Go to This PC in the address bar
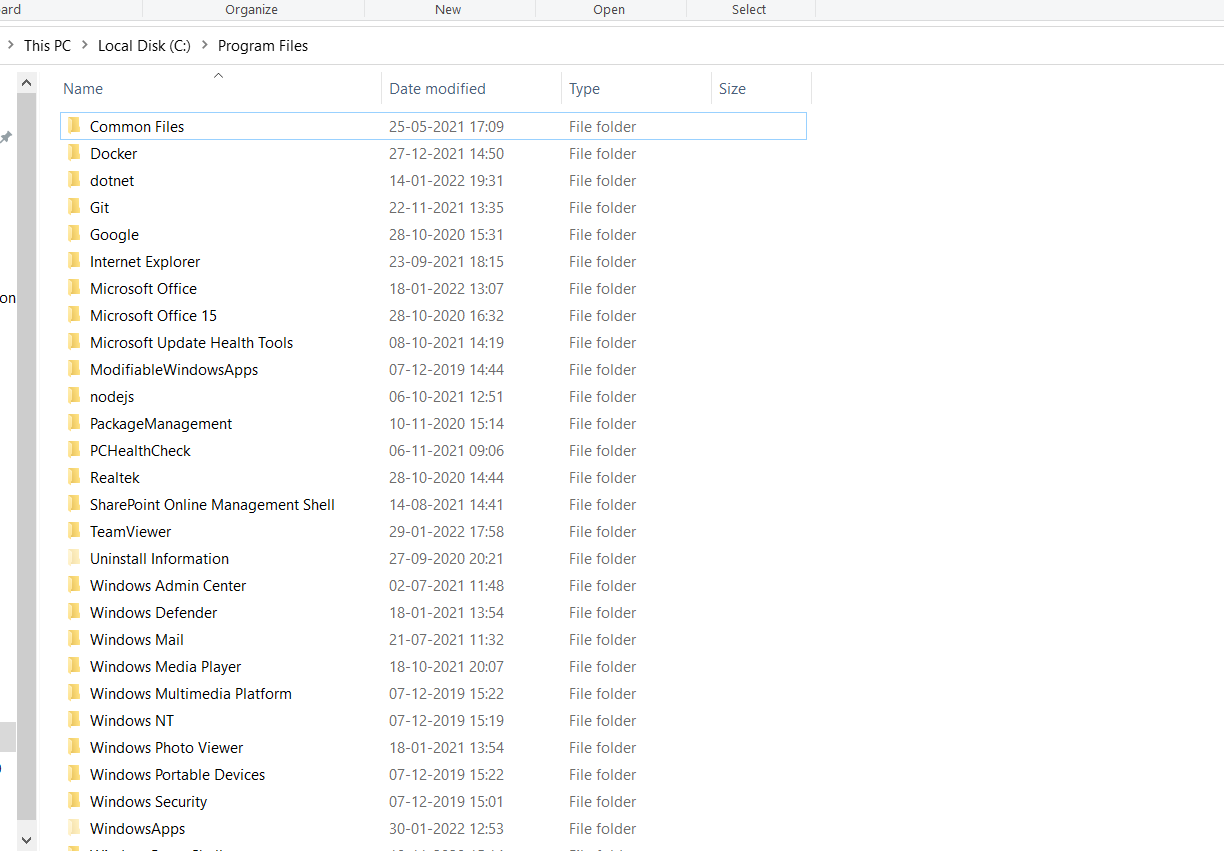 pyautogui.click(x=47, y=45)
